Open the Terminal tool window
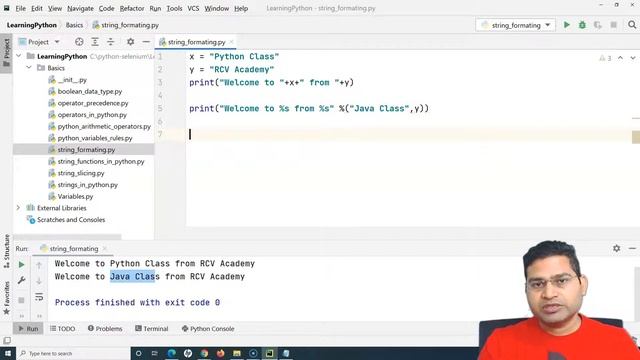Viewport: 640px width, 360px height. [x=152, y=329]
